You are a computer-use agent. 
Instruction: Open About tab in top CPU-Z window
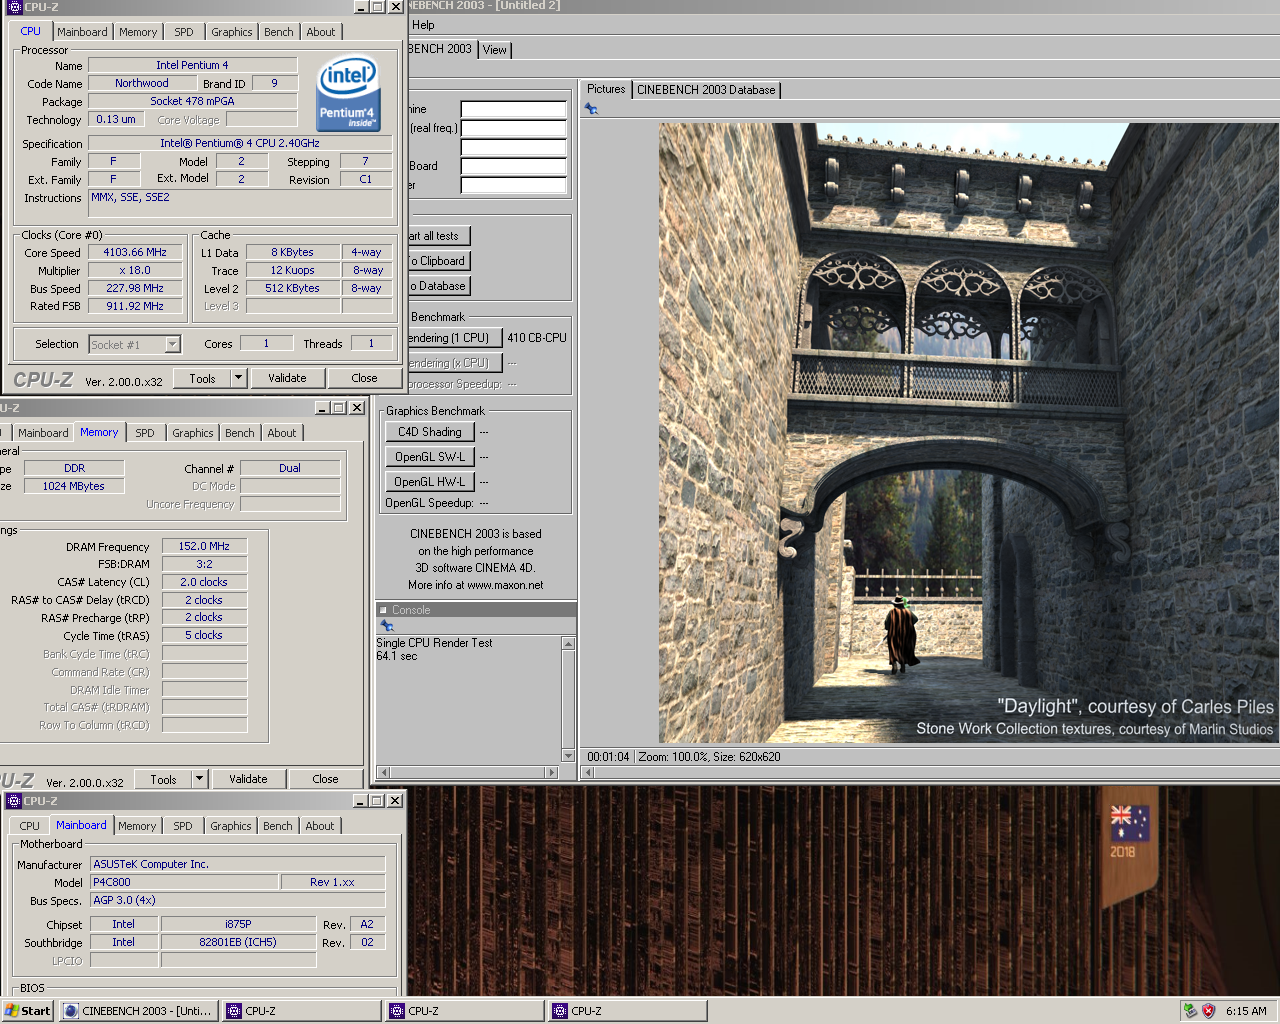coord(321,32)
